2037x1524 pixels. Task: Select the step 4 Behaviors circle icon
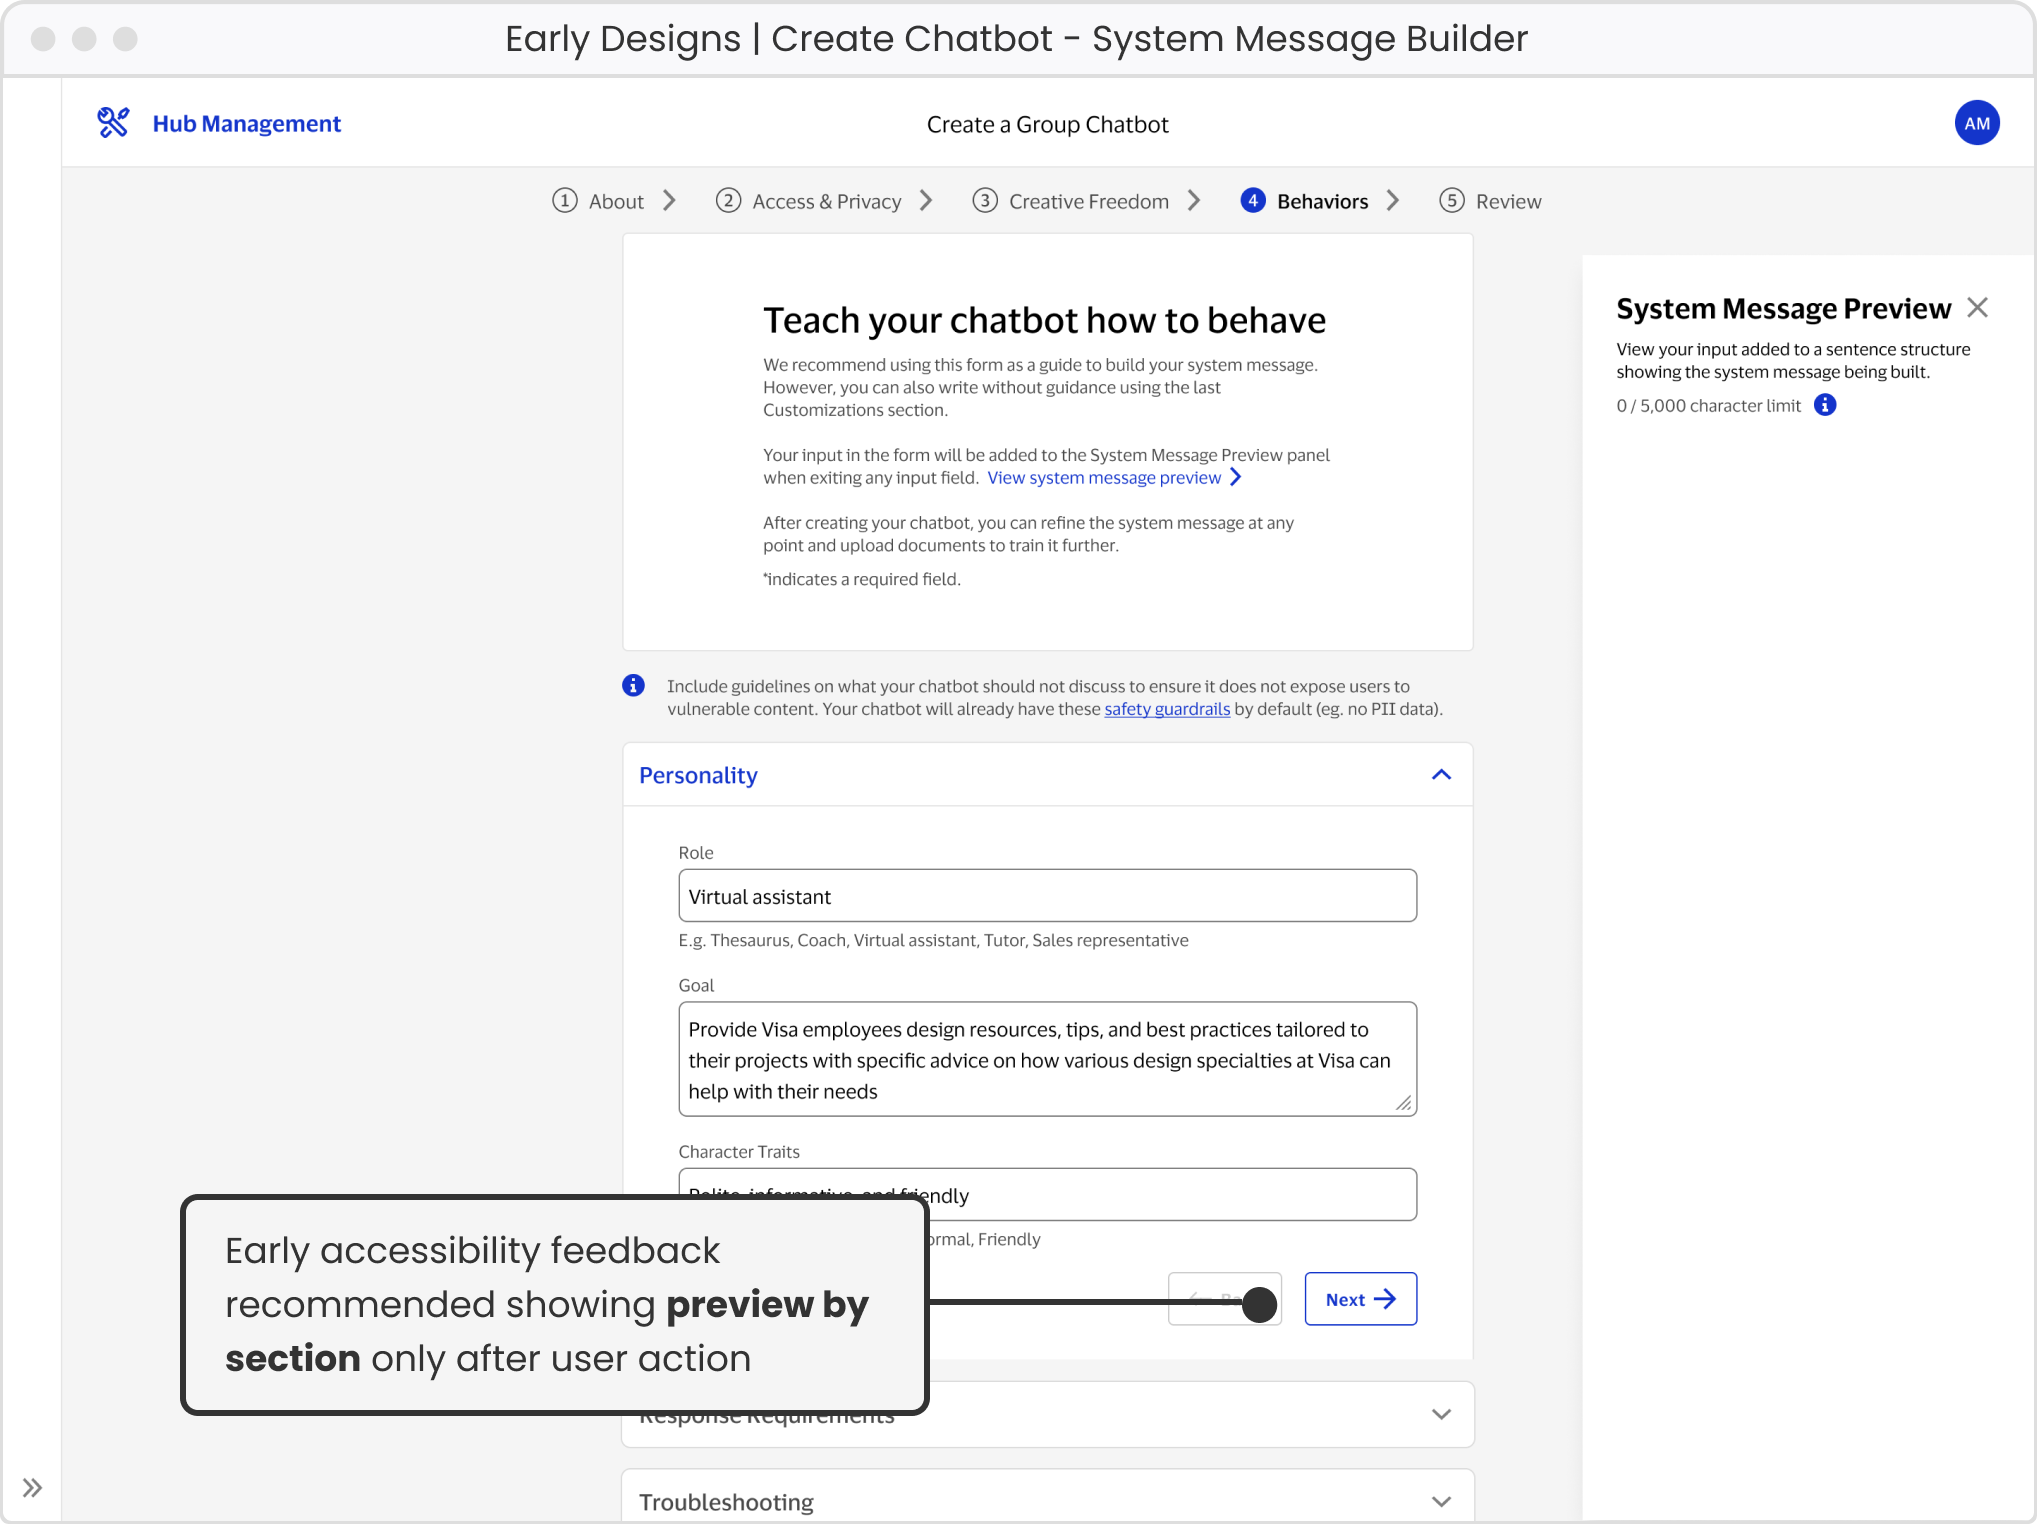click(x=1253, y=200)
